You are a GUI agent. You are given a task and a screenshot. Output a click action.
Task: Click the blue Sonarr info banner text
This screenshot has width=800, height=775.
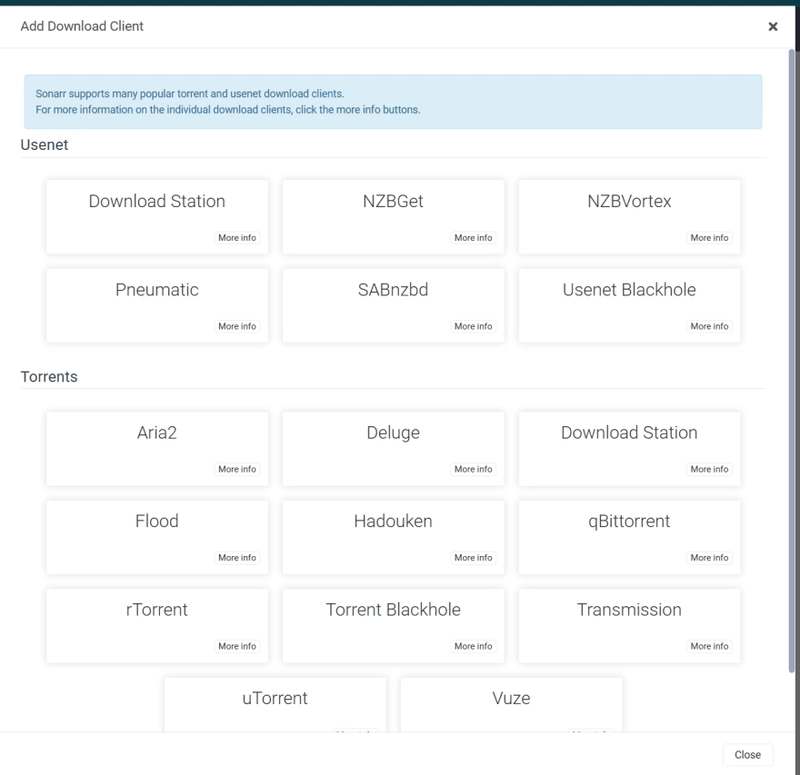pos(228,102)
